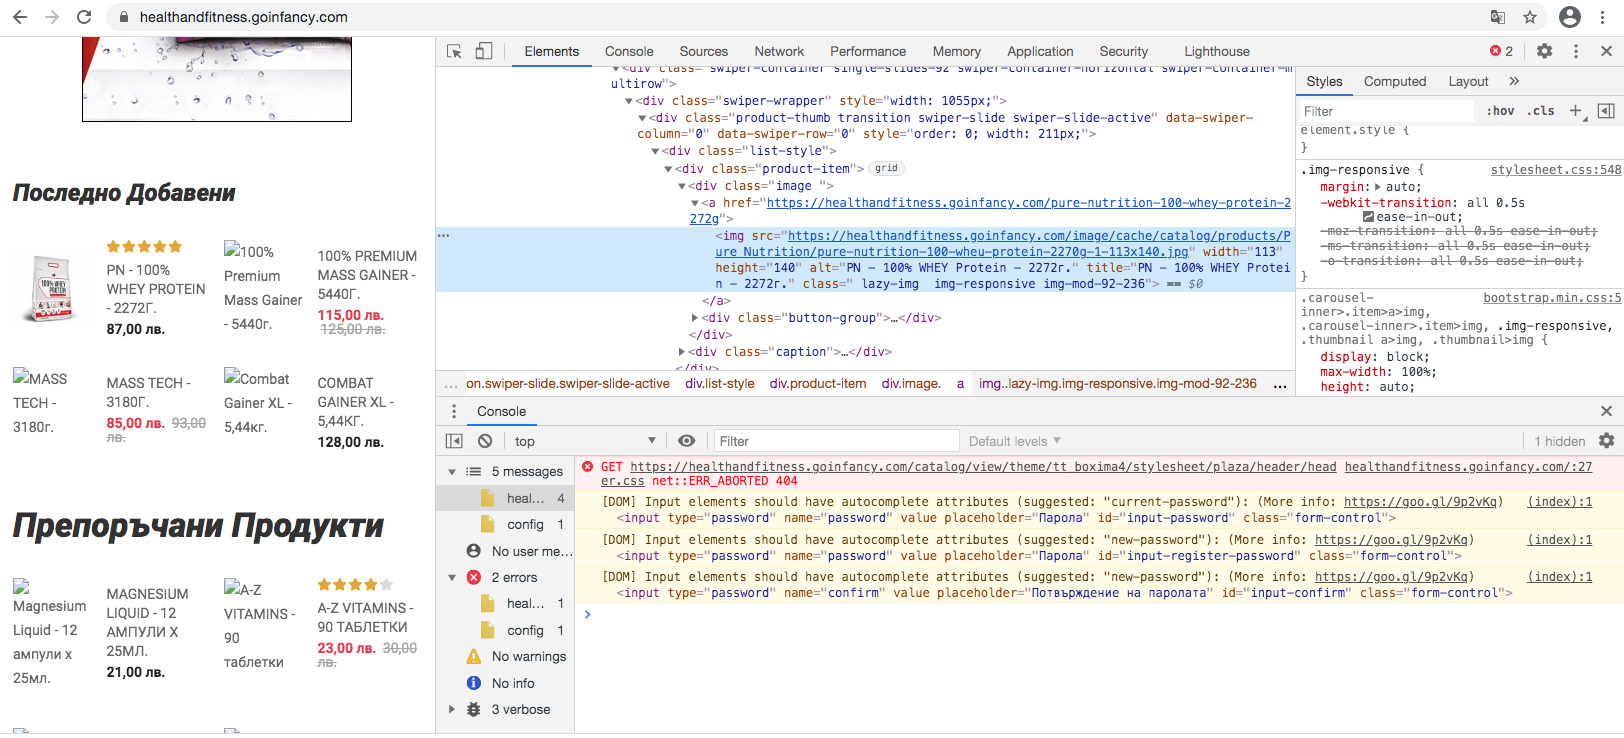Open the JavaScript context top dropdown
This screenshot has height=738, width=1624.
click(585, 441)
